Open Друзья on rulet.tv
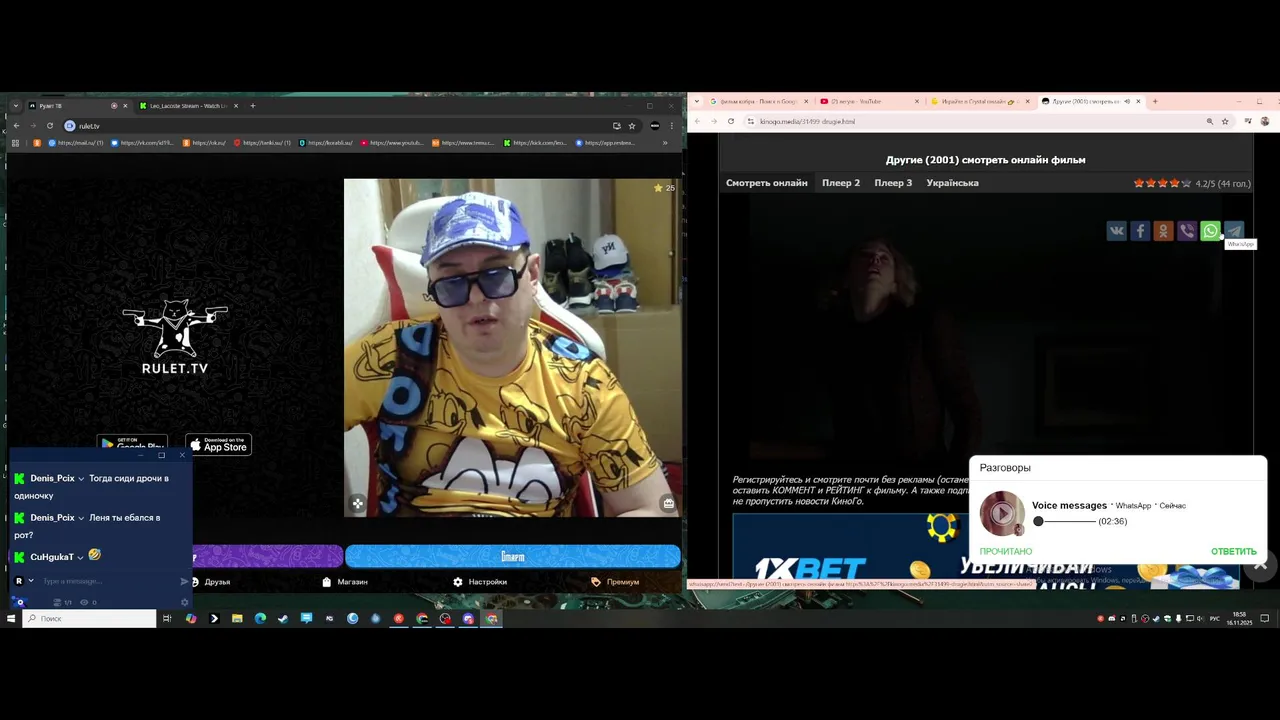The image size is (1280, 720). coord(211,582)
